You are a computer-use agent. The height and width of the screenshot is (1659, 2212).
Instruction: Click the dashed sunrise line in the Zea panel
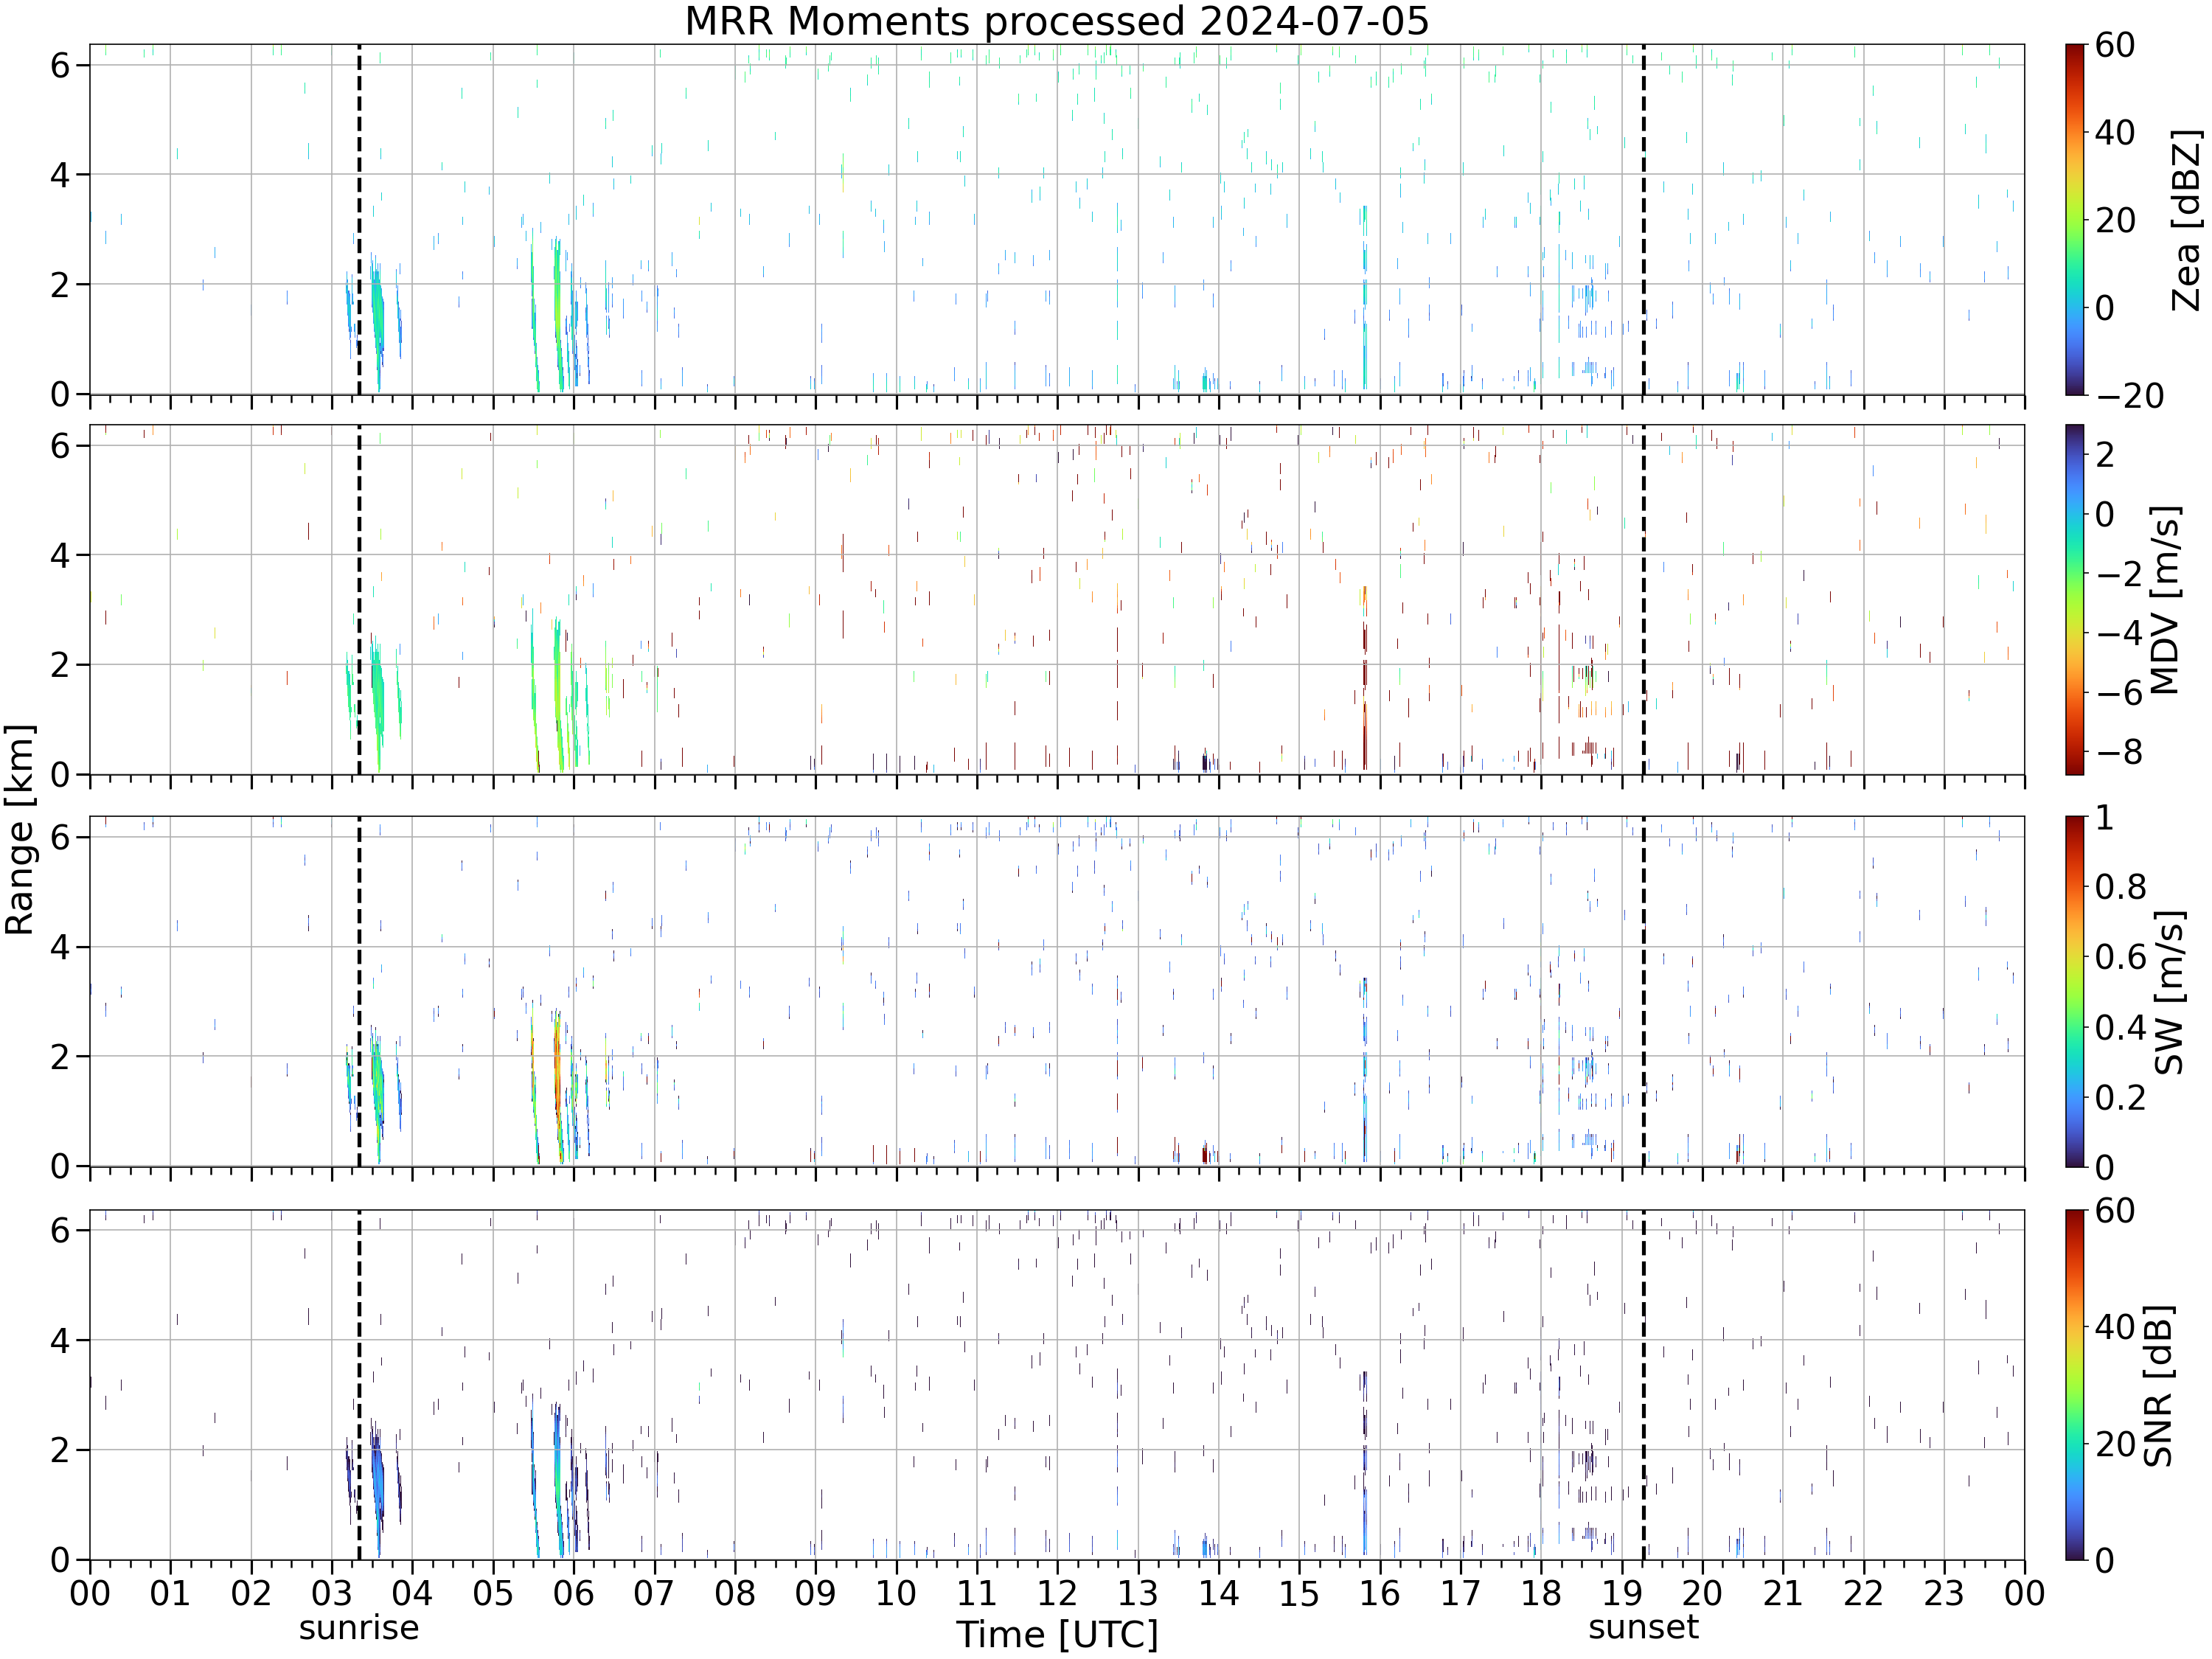[359, 219]
